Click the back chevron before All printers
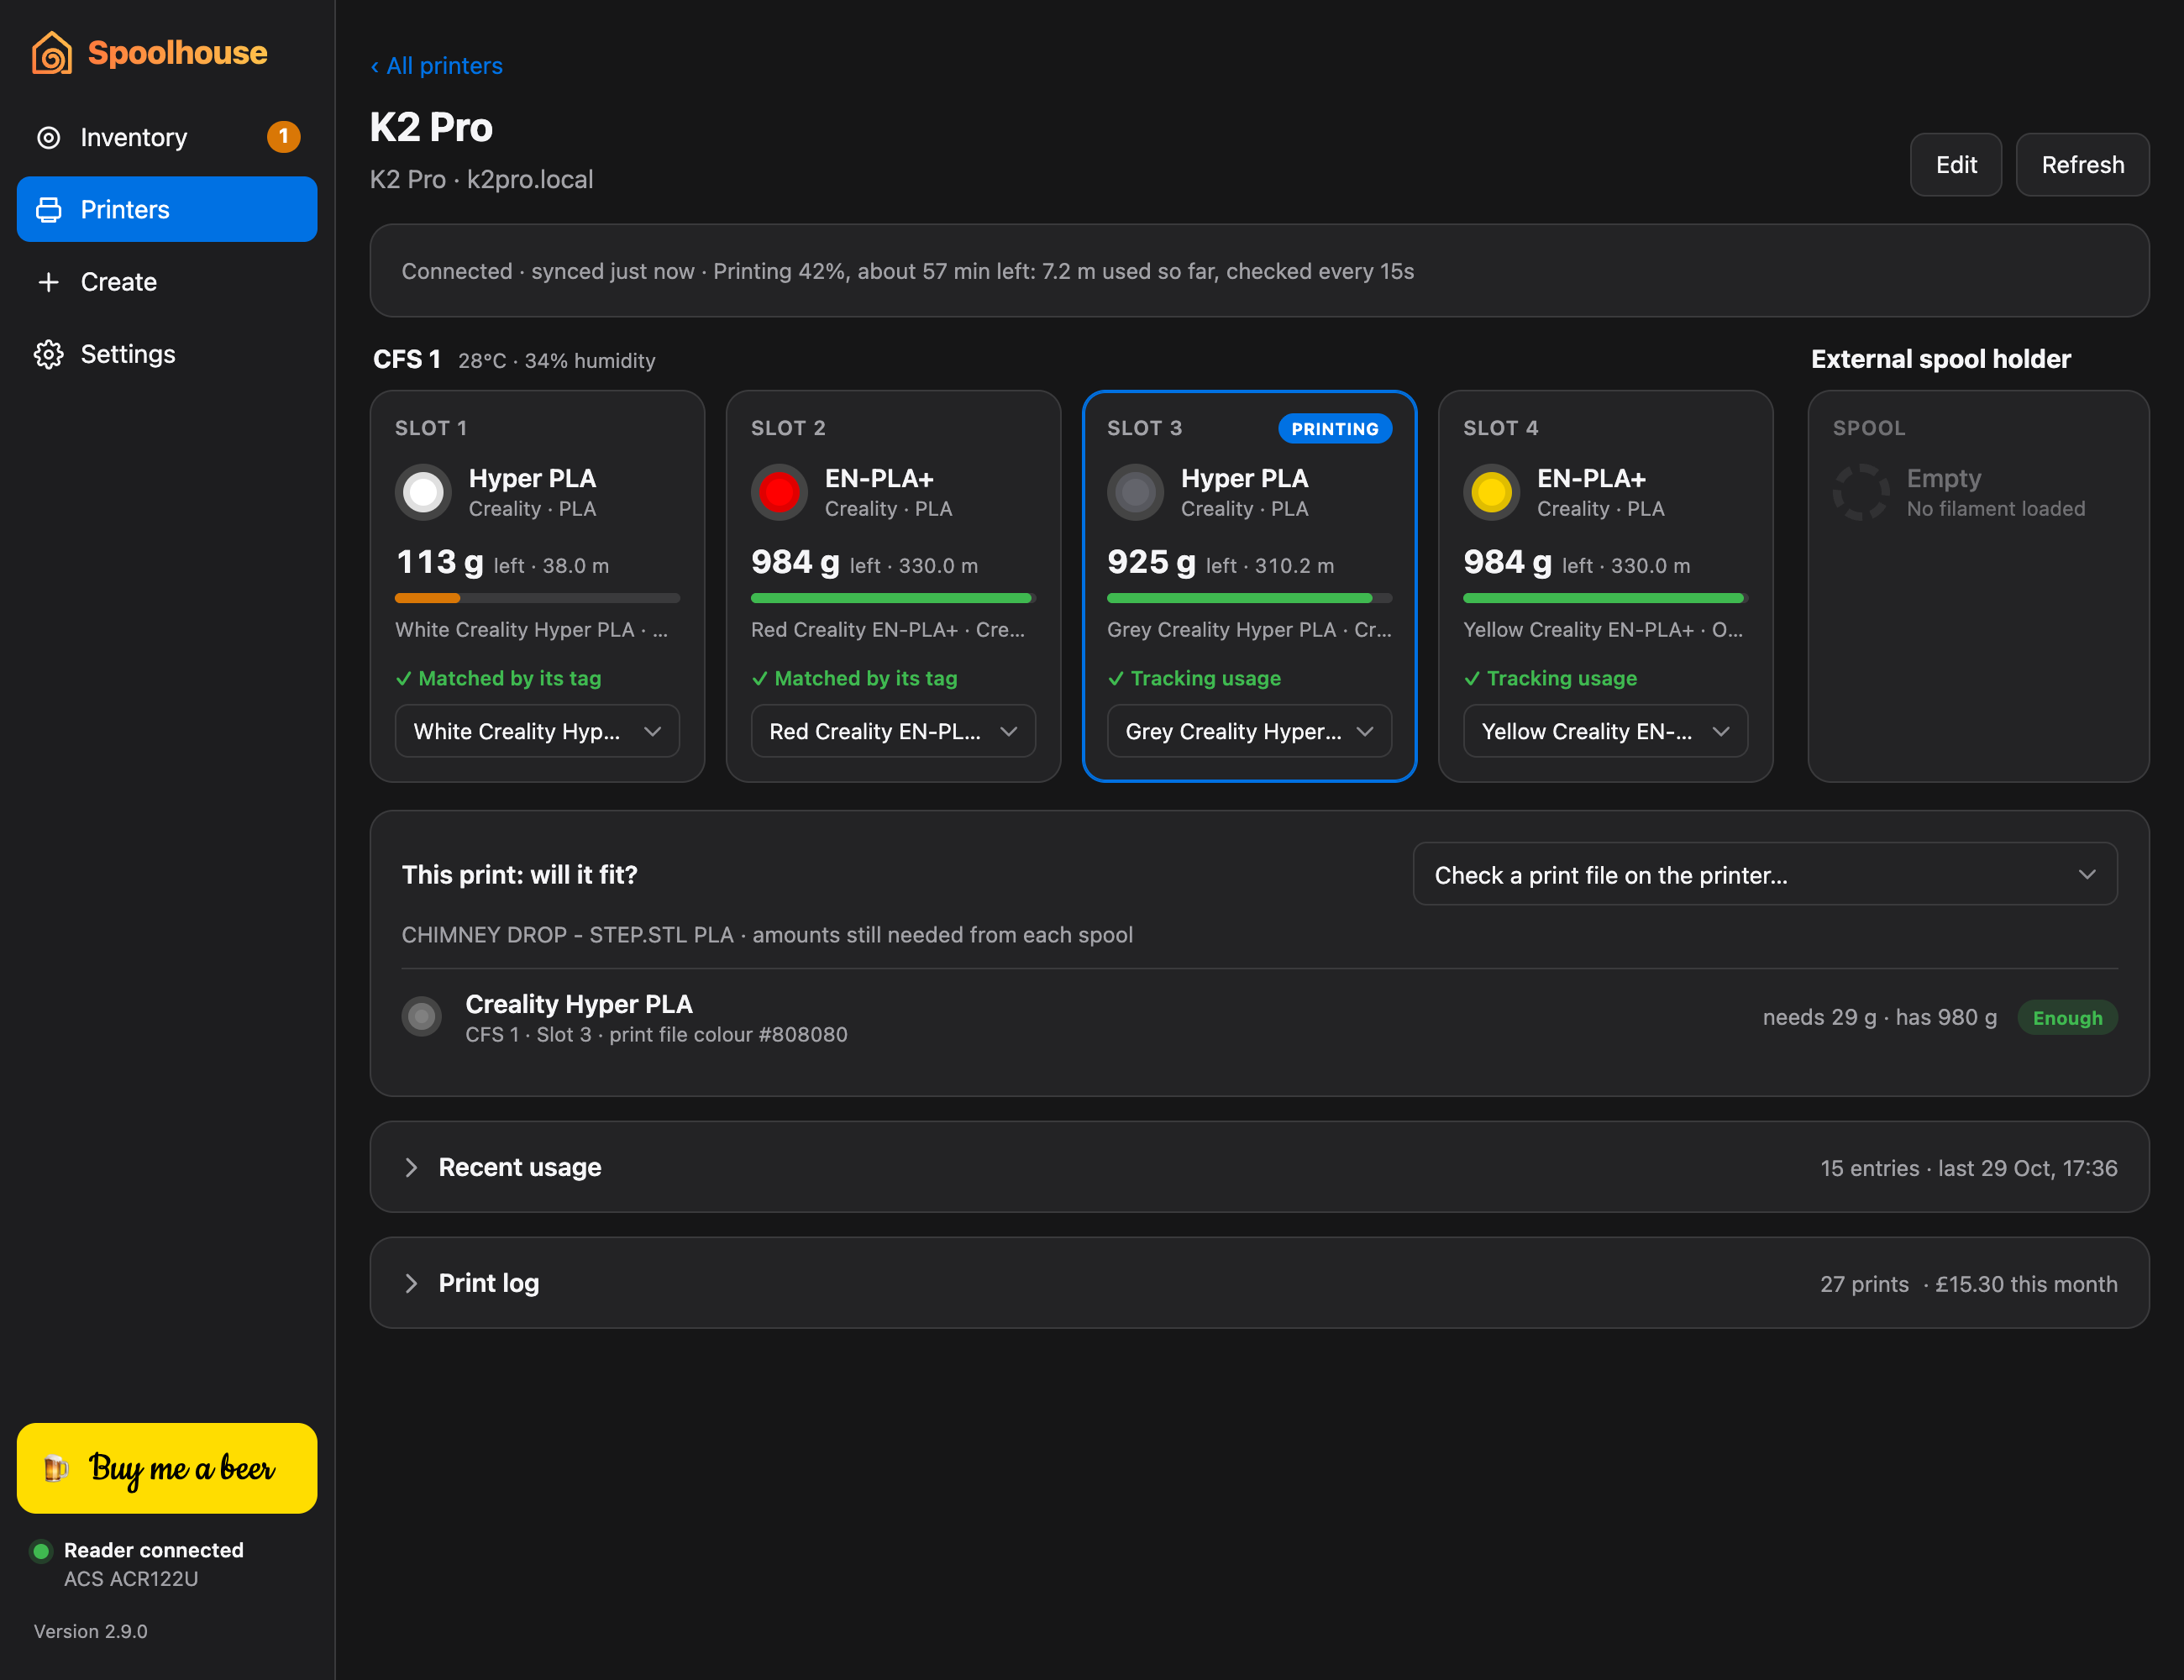2184x1680 pixels. (375, 66)
